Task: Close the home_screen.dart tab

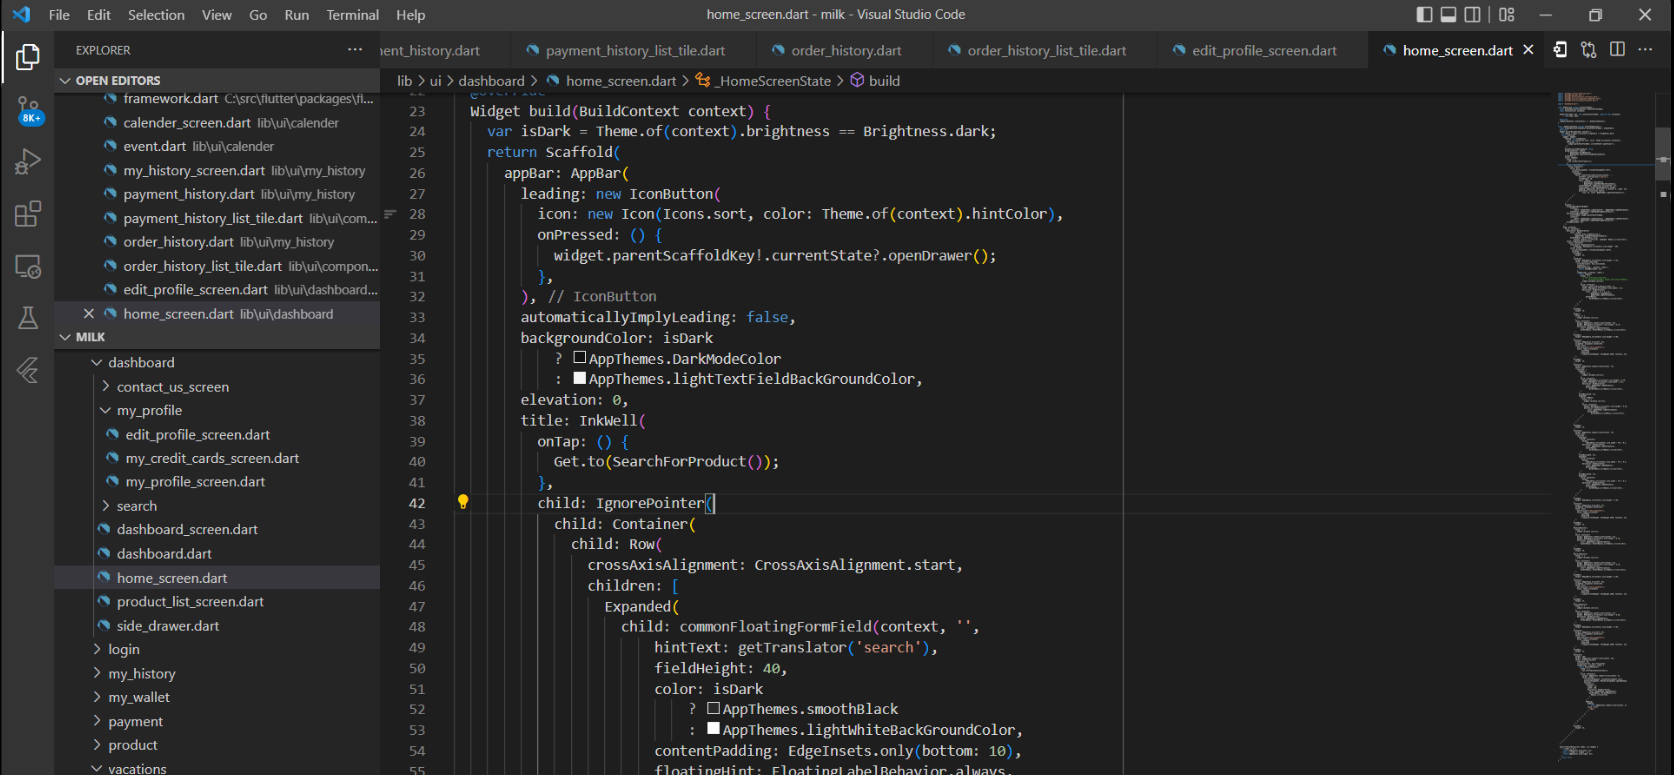Action: 1528,50
